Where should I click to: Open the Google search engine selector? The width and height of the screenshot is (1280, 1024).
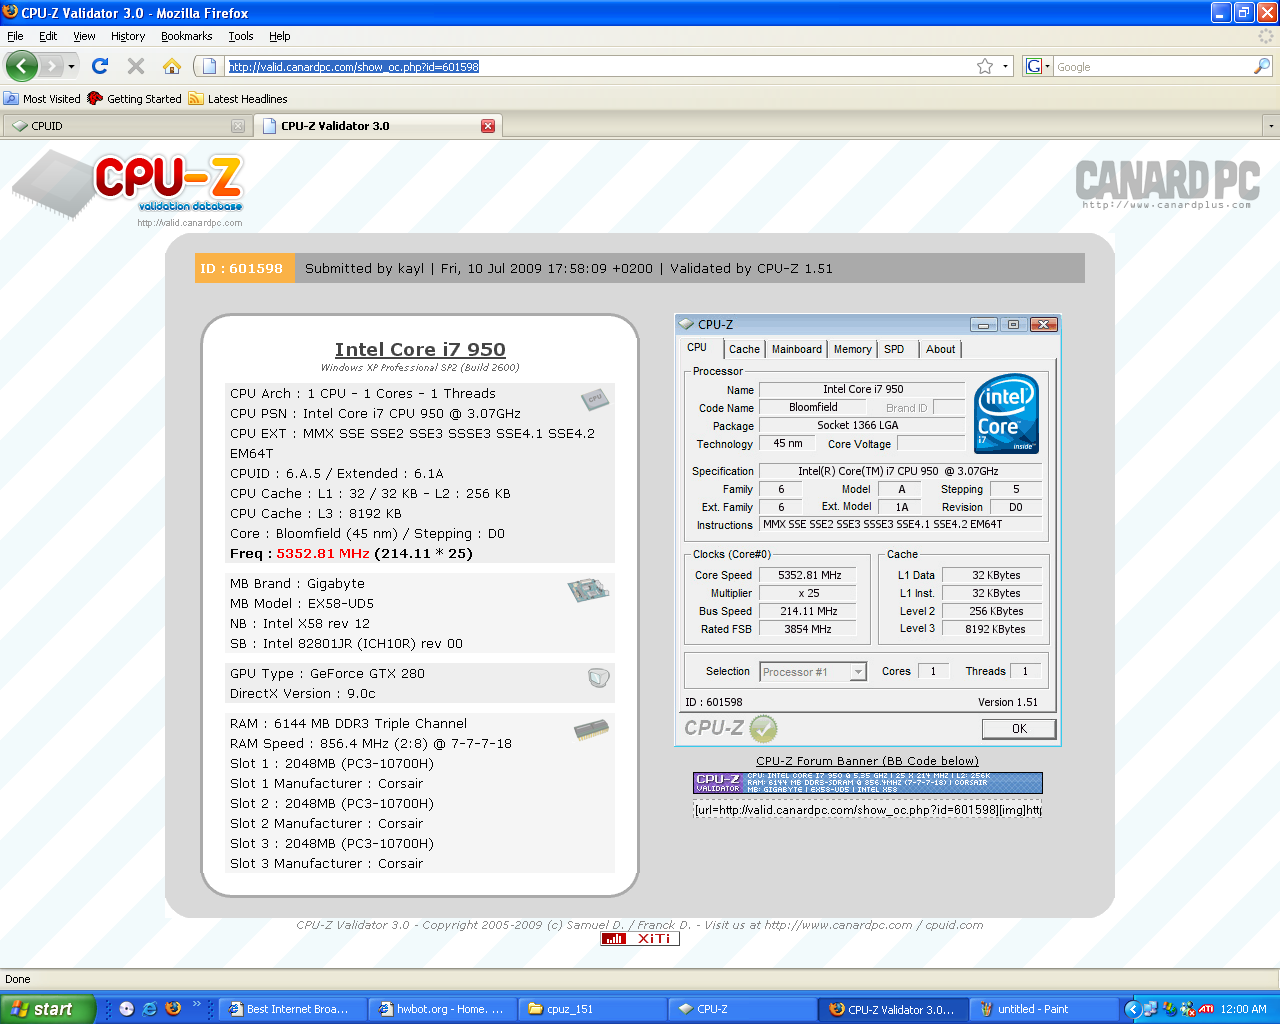point(1038,66)
